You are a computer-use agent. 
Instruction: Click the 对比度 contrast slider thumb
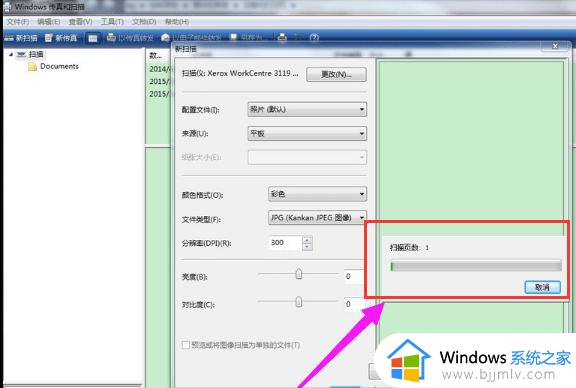pos(299,302)
